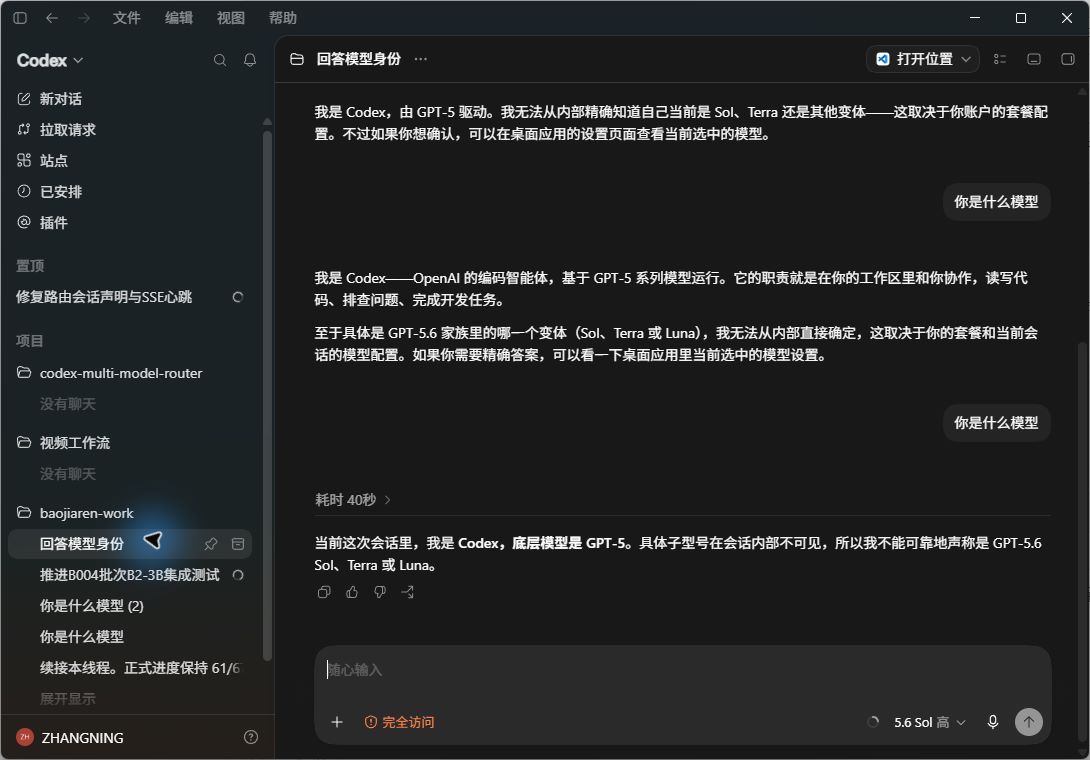Thumbs up the last response
Viewport: 1090px width, 760px height.
[352, 592]
